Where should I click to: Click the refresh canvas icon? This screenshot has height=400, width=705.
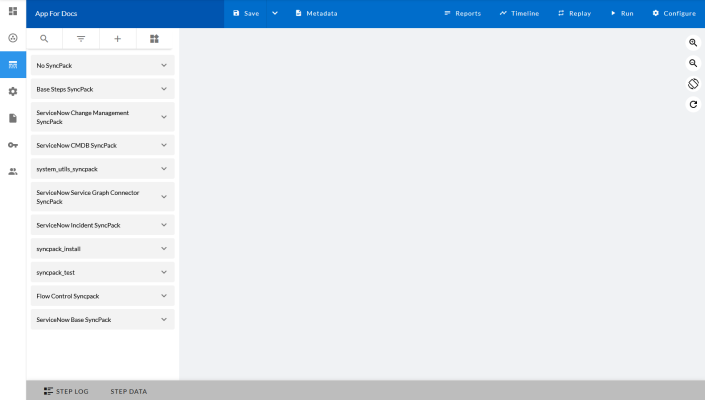[x=693, y=104]
